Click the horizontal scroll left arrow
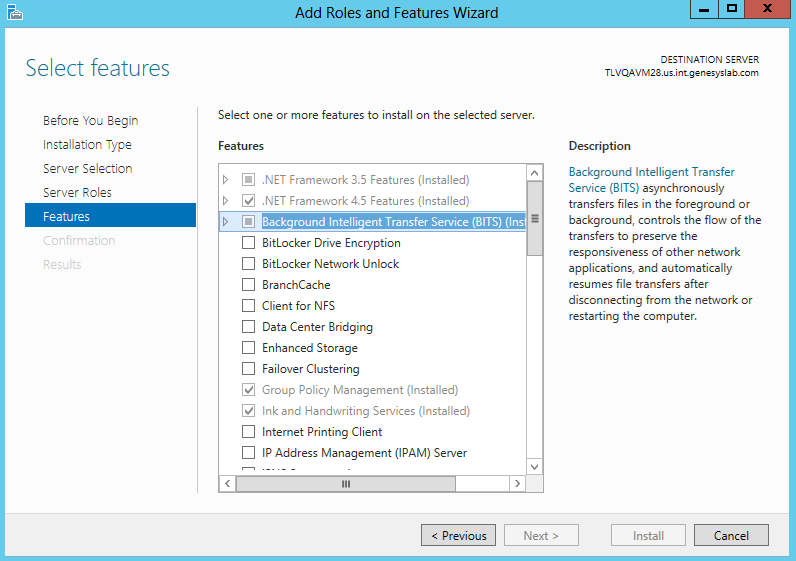Image resolution: width=796 pixels, height=561 pixels. pyautogui.click(x=227, y=483)
